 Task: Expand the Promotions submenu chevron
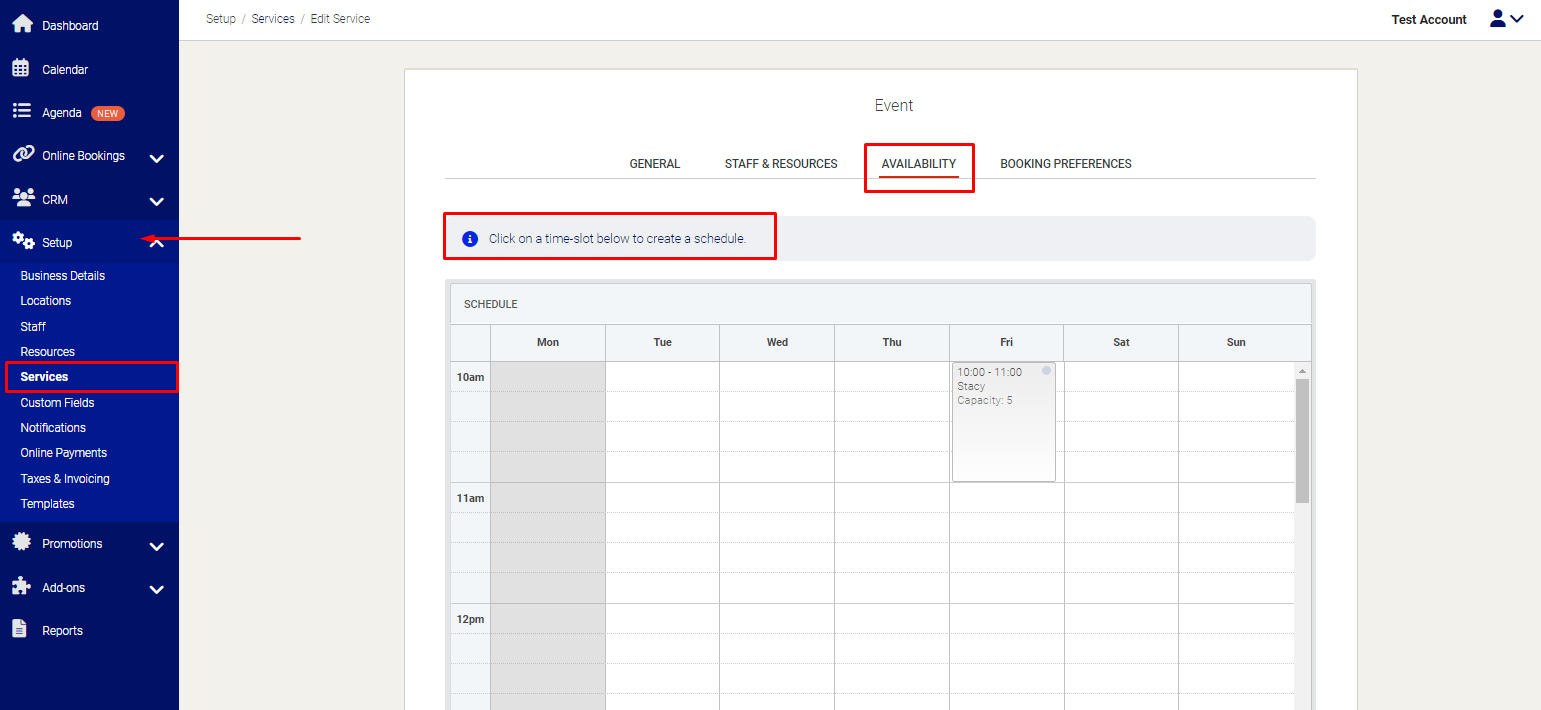156,546
